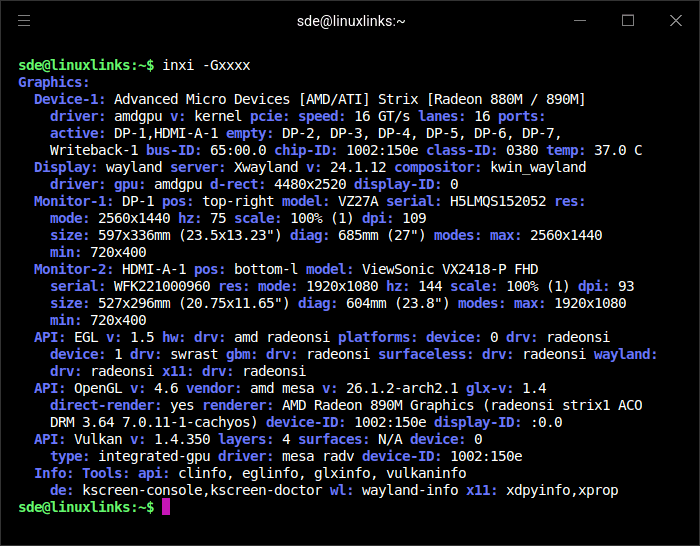Click the API: EGL entry
This screenshot has height=546, width=700.
[x=66, y=337]
